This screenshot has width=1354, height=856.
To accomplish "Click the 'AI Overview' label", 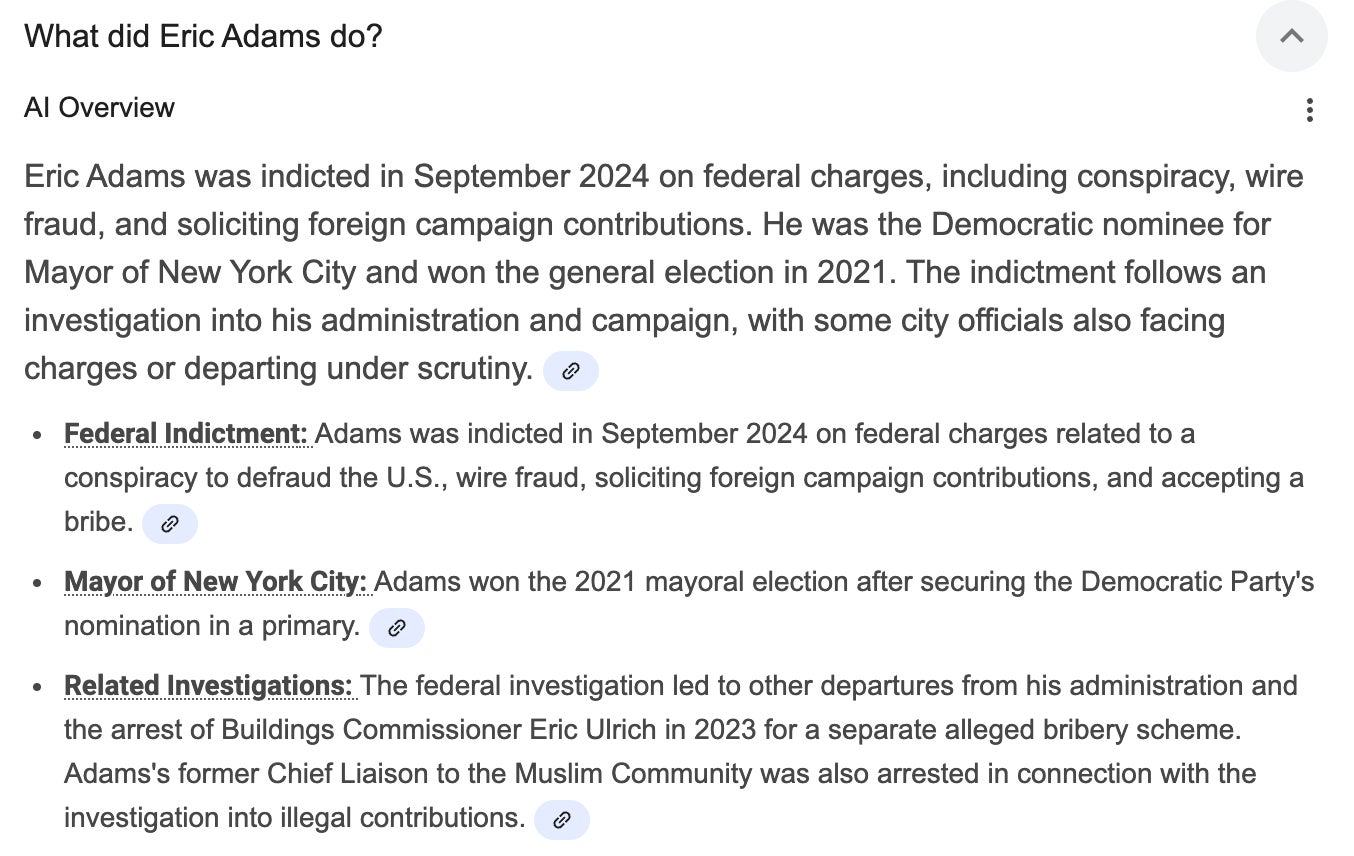I will pyautogui.click(x=99, y=108).
